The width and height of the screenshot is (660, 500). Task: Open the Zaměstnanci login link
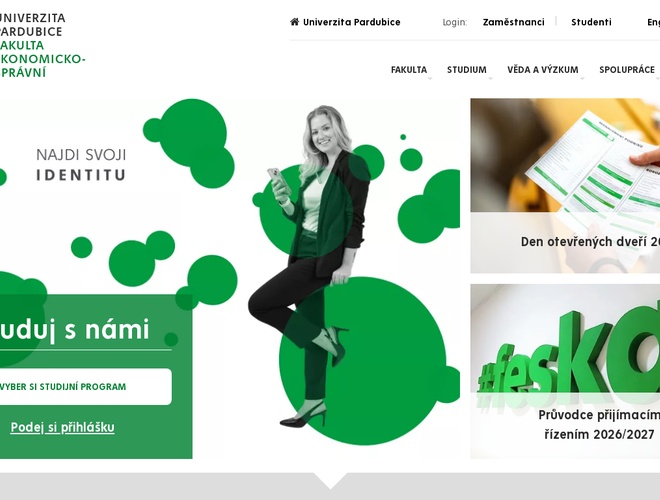(x=514, y=22)
